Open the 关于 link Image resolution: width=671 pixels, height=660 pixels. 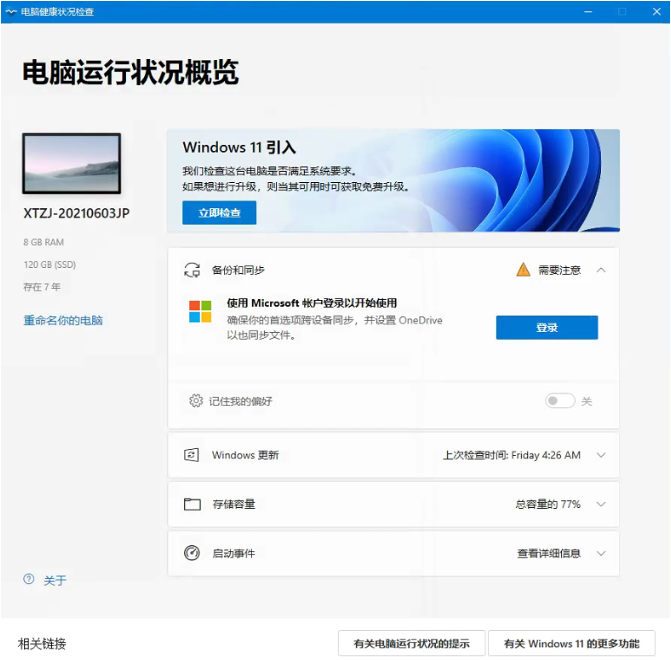(55, 580)
